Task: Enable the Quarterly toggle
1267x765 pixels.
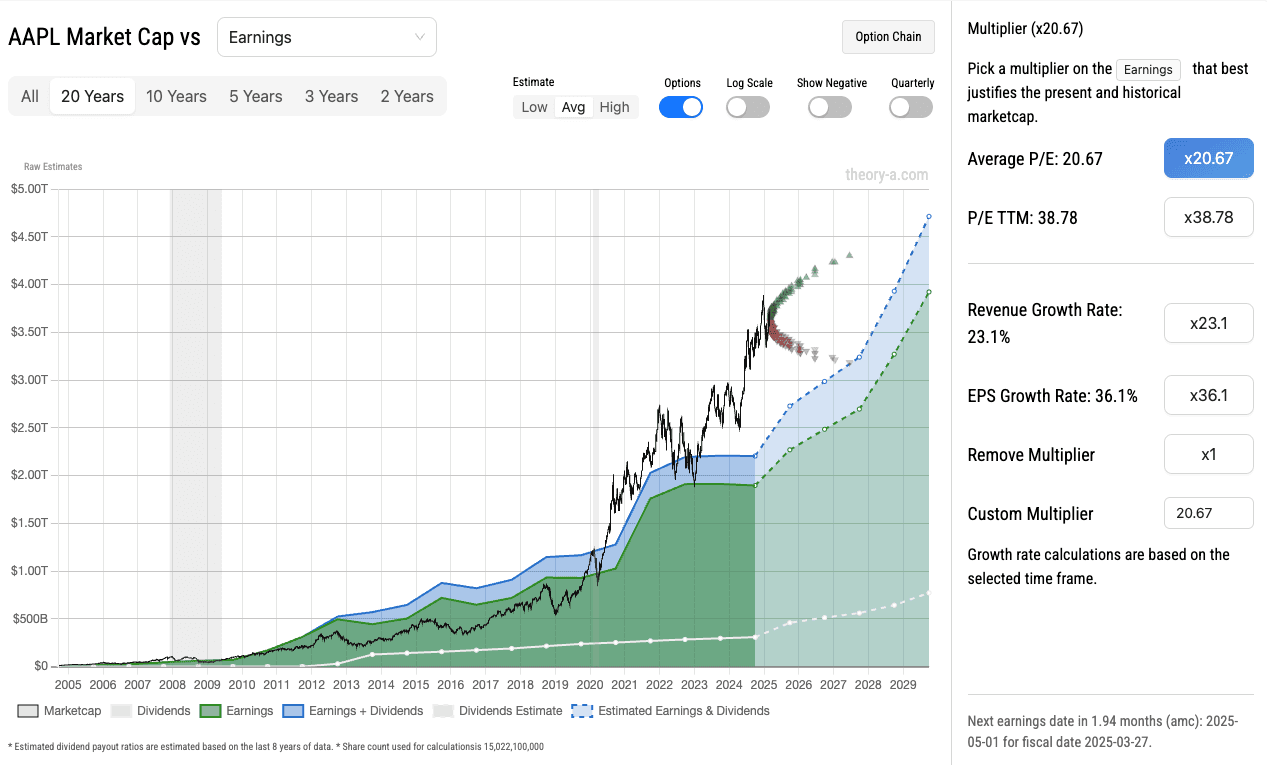Action: coord(911,107)
